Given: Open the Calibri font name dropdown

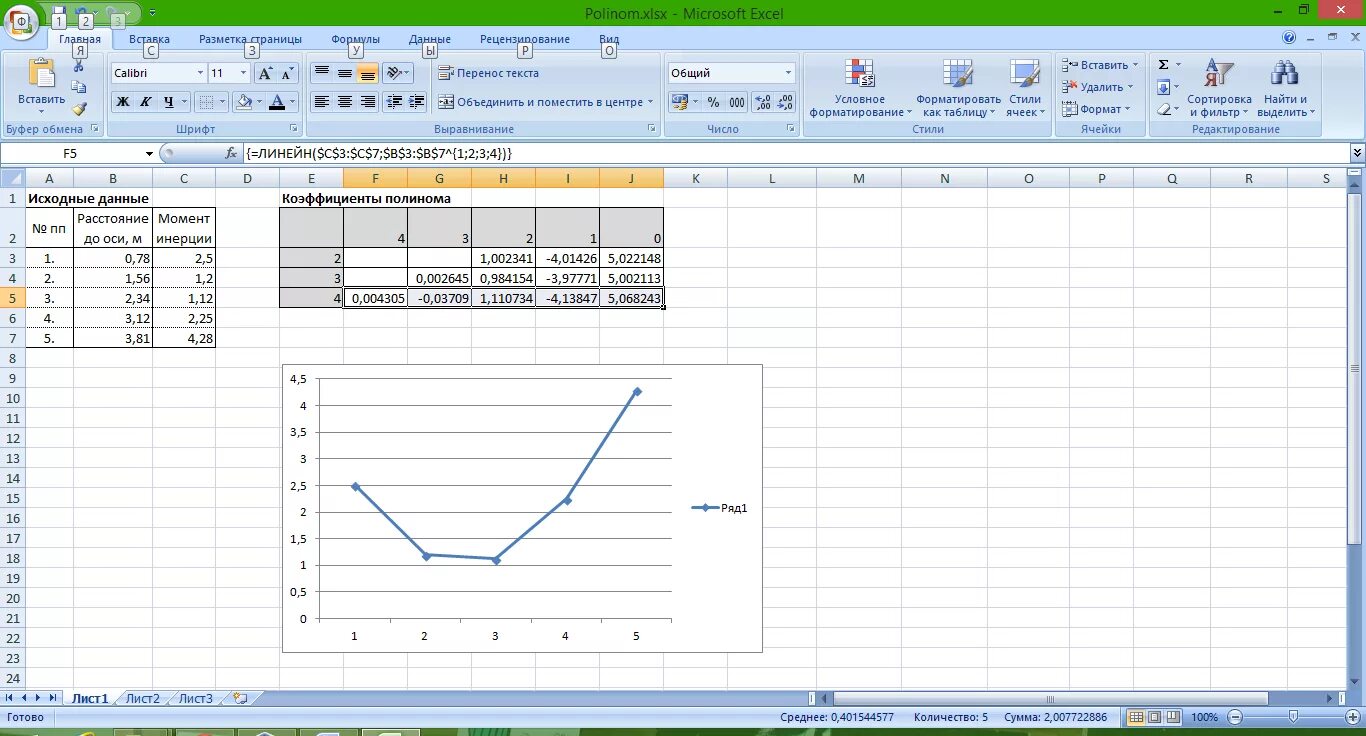Looking at the screenshot, I should click(x=199, y=73).
